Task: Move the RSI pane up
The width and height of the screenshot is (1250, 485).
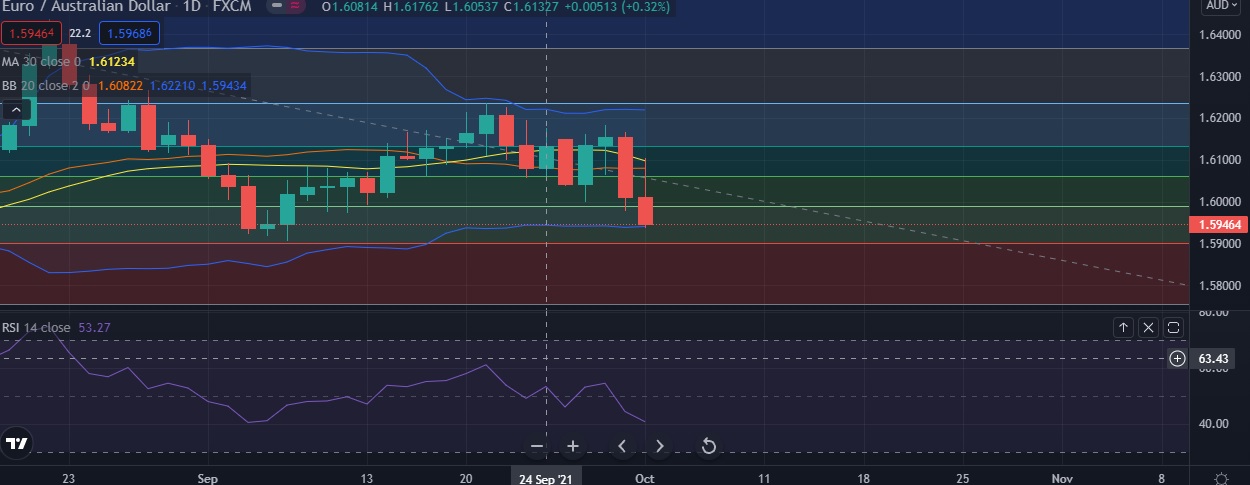Action: pos(1123,327)
